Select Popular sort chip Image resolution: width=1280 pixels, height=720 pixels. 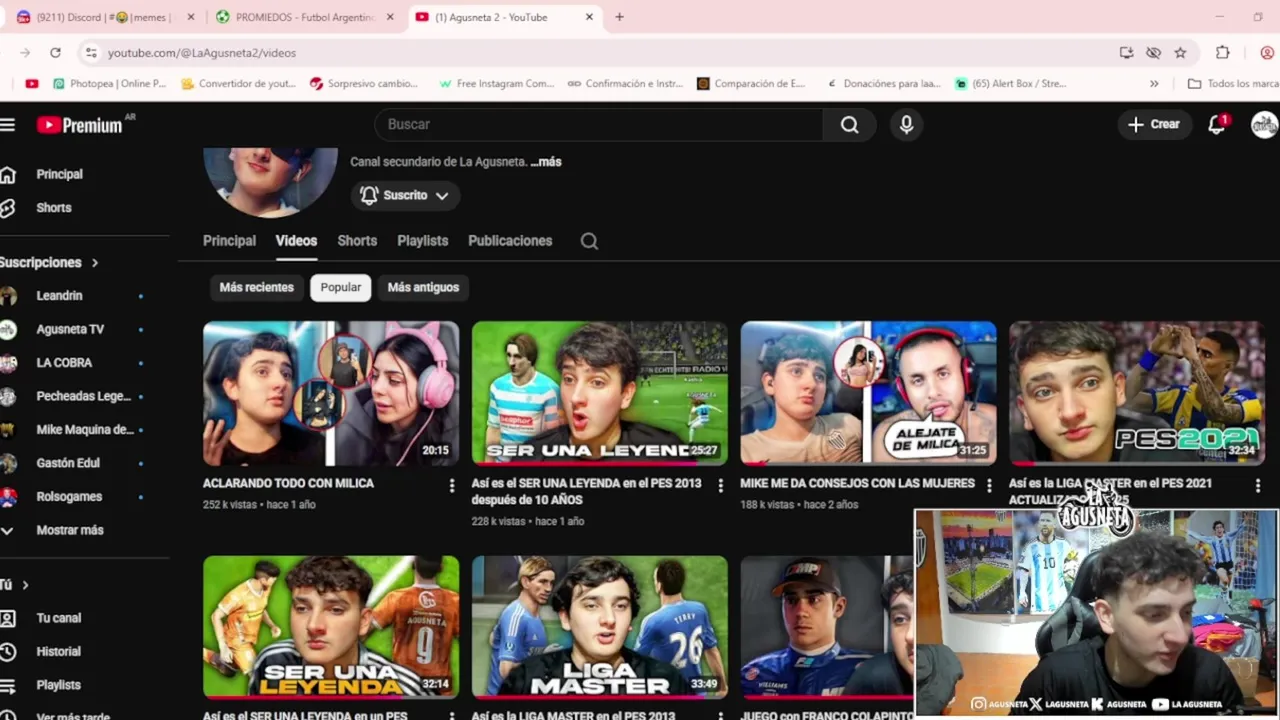coord(341,287)
